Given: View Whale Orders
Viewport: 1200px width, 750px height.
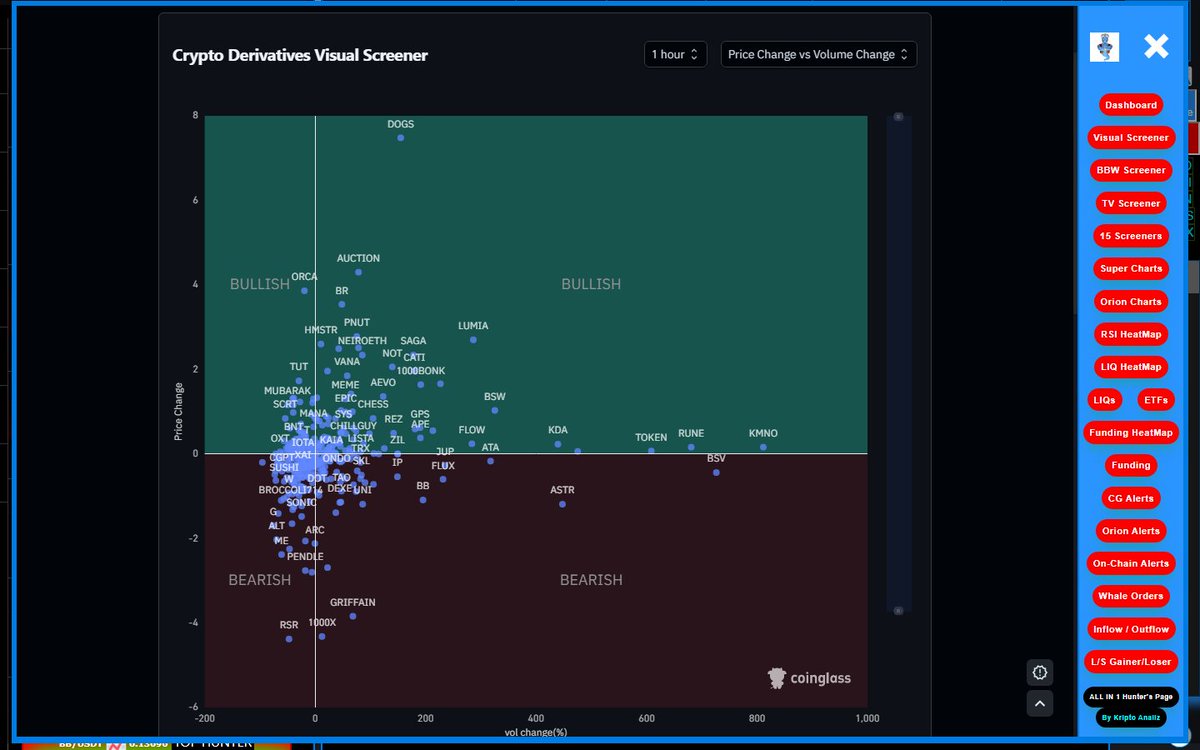Looking at the screenshot, I should 1131,596.
